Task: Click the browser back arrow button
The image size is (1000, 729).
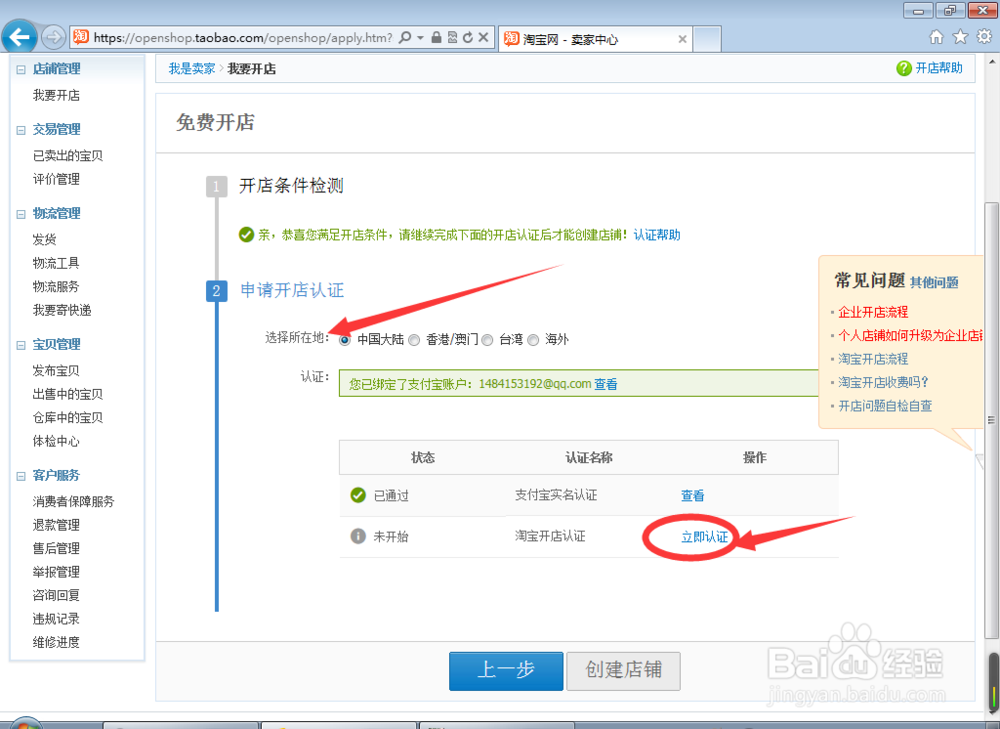Action: point(20,37)
